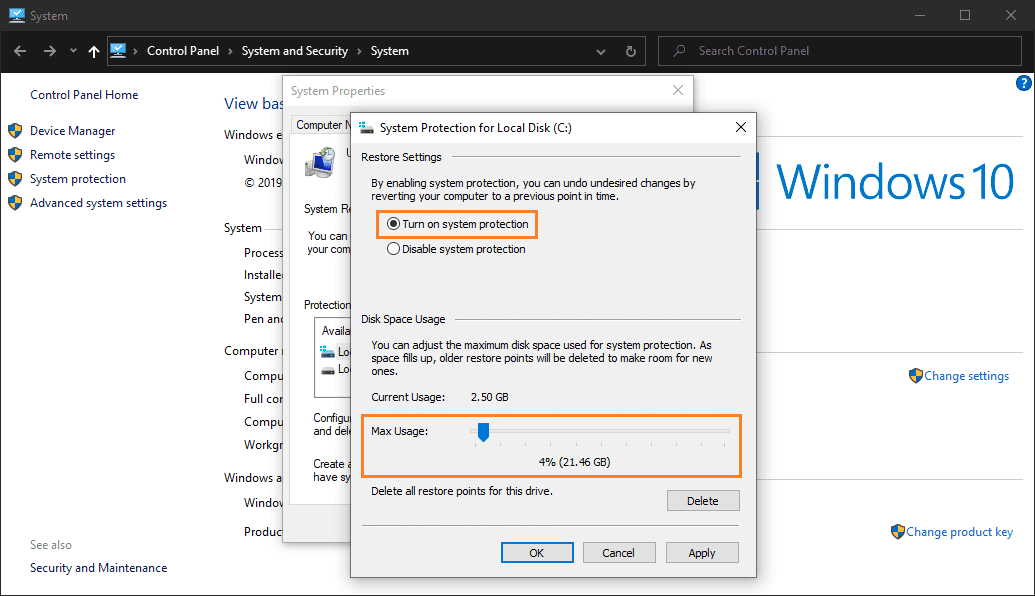Go up one level with up arrow

point(94,51)
